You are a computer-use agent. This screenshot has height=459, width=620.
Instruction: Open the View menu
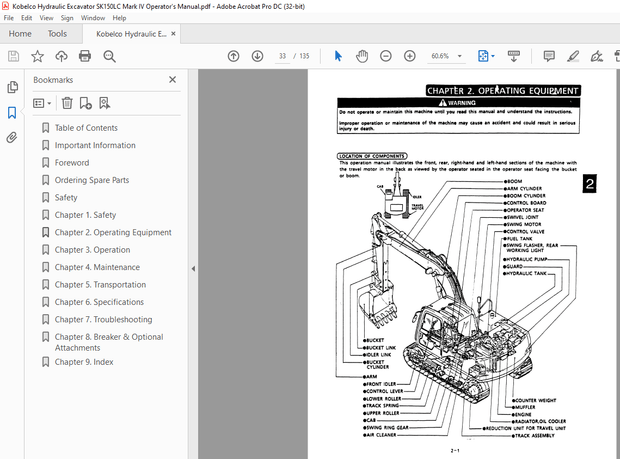[46, 18]
